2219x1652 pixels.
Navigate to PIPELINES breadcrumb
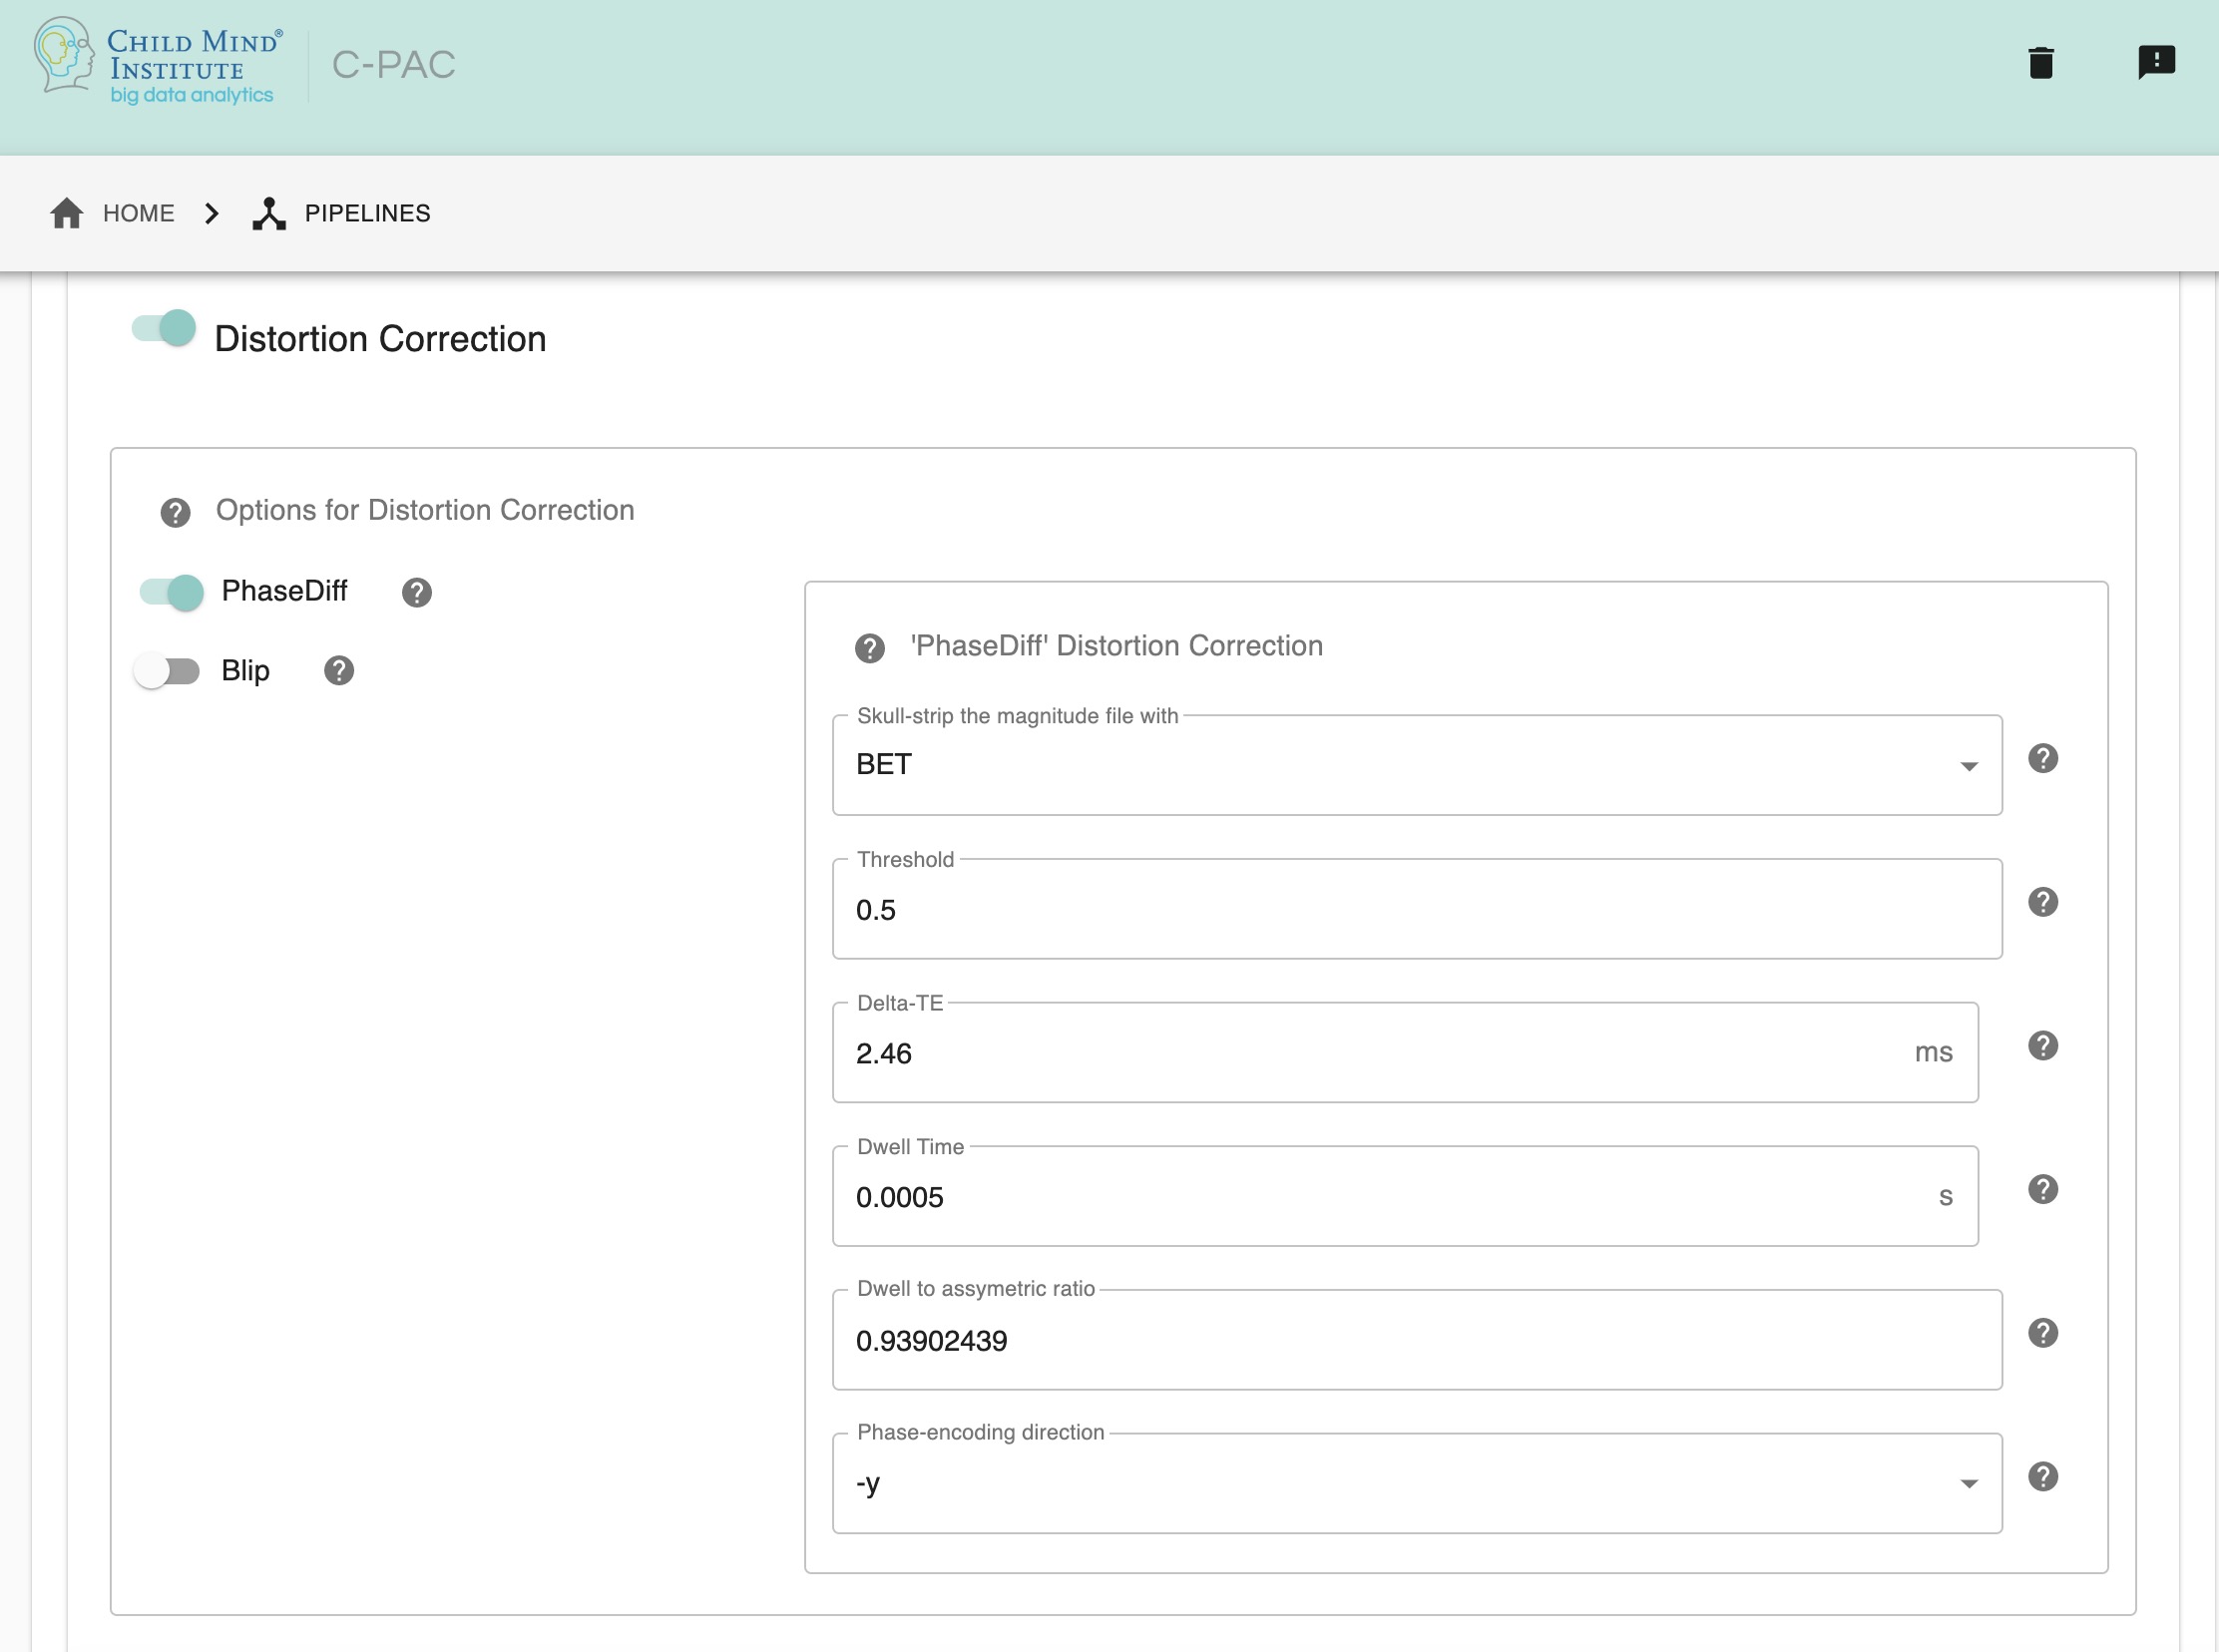367,213
